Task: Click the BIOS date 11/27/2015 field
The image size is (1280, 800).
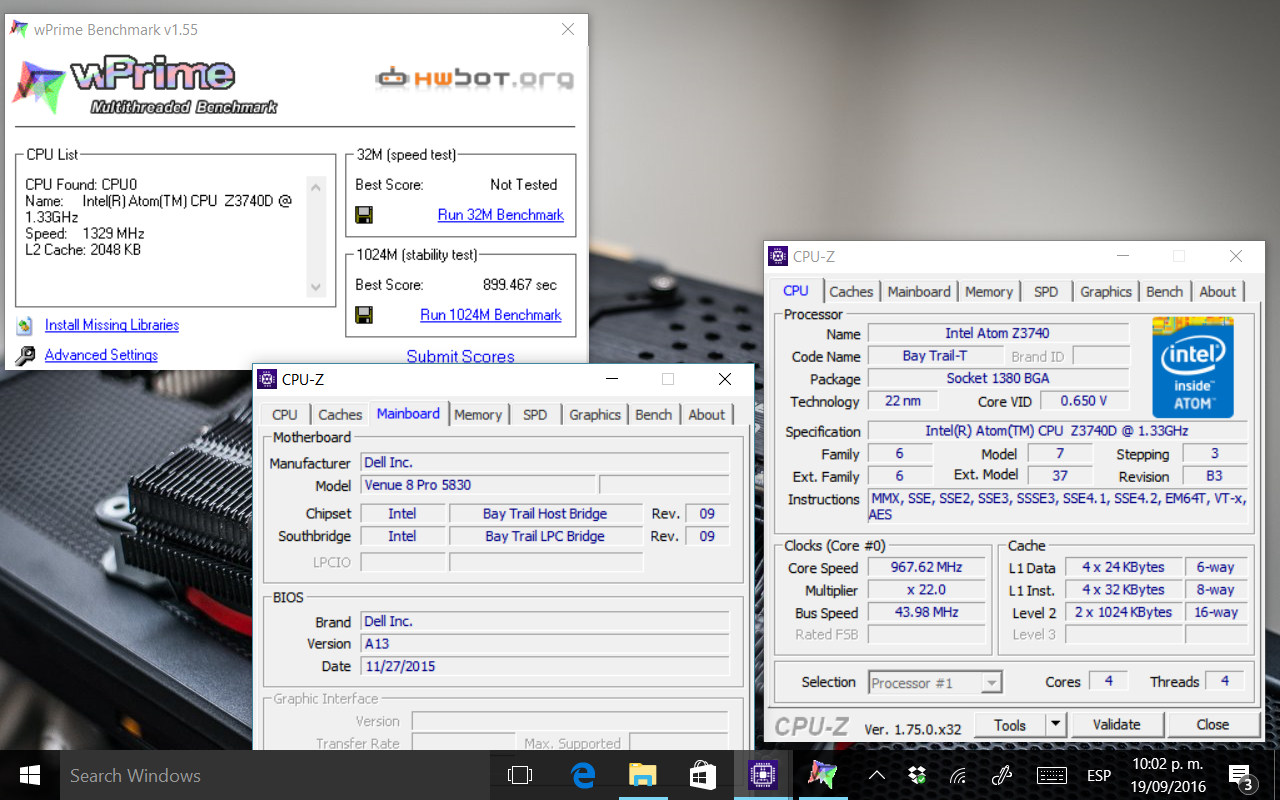Action: 545,666
